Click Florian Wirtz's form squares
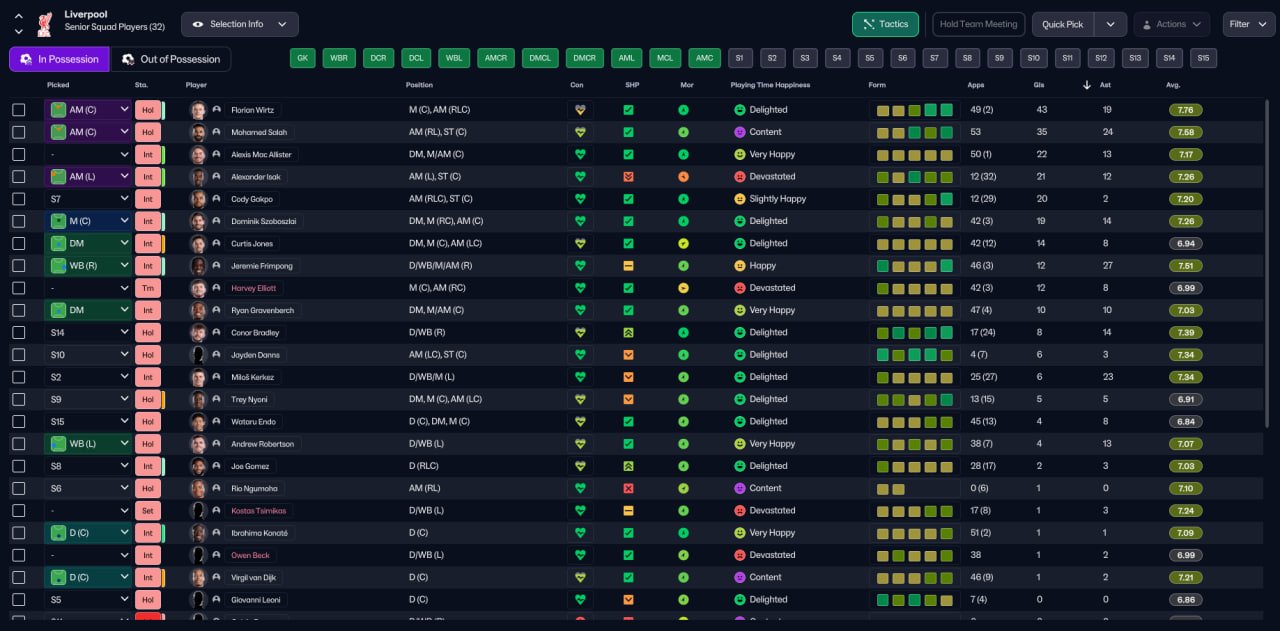The height and width of the screenshot is (631, 1280). point(914,110)
